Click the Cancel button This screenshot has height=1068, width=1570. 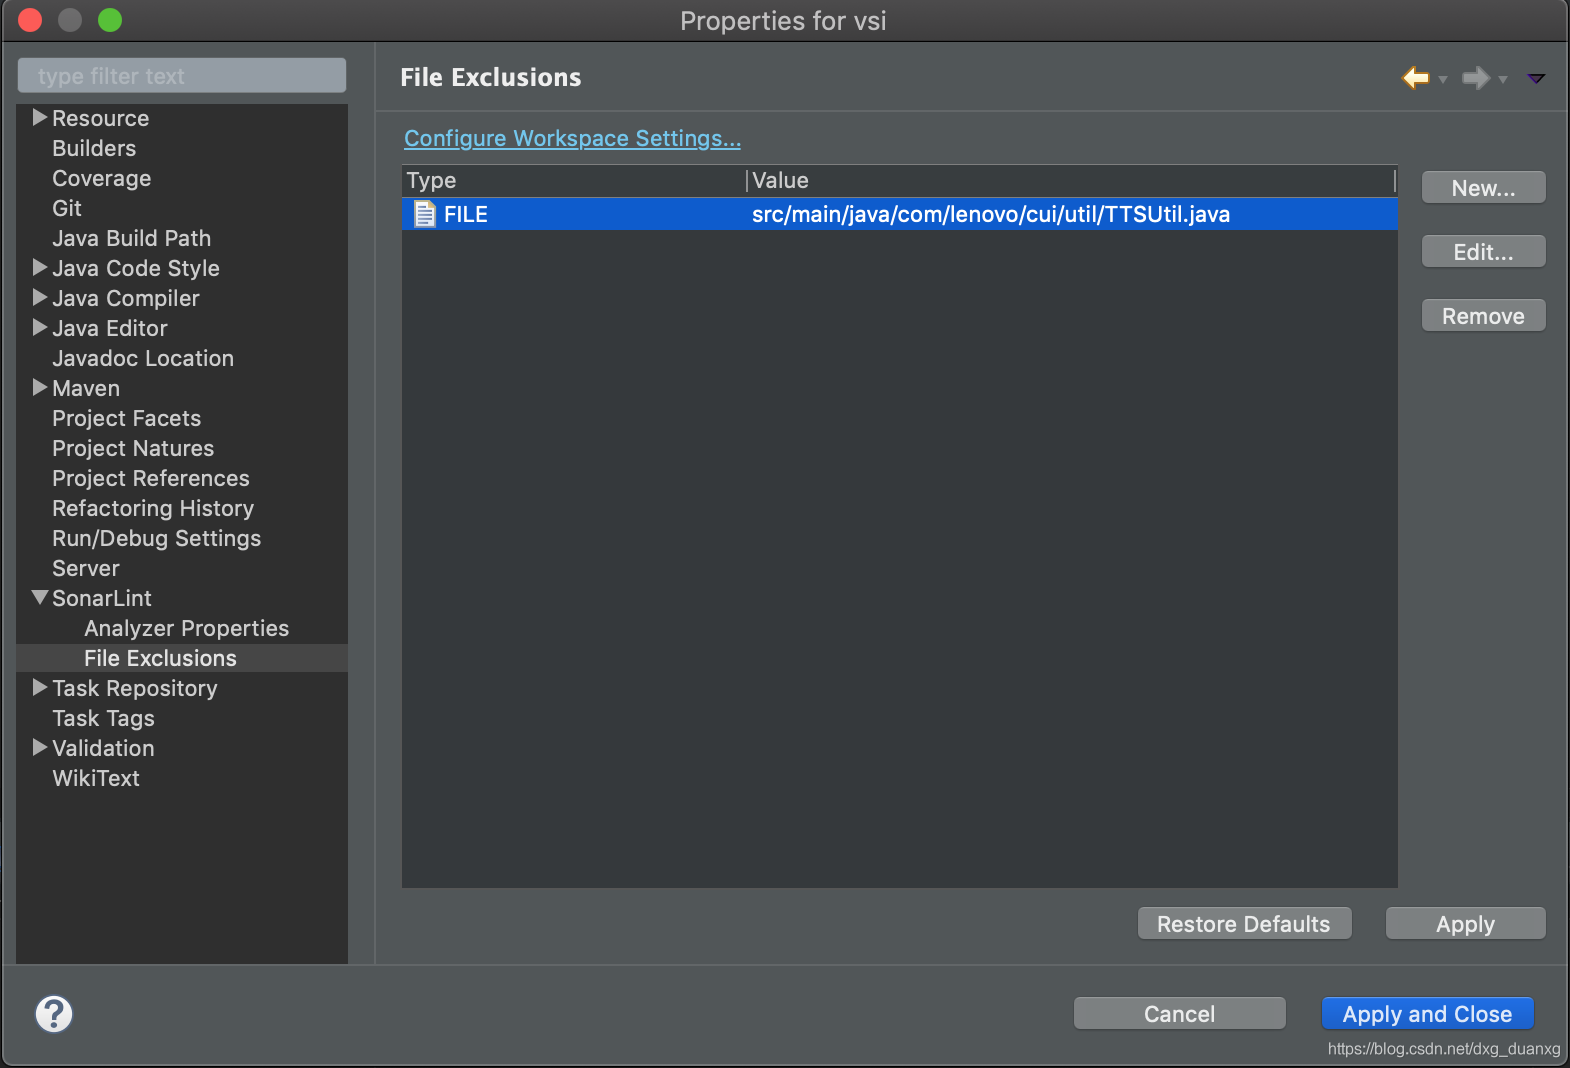click(x=1180, y=1014)
